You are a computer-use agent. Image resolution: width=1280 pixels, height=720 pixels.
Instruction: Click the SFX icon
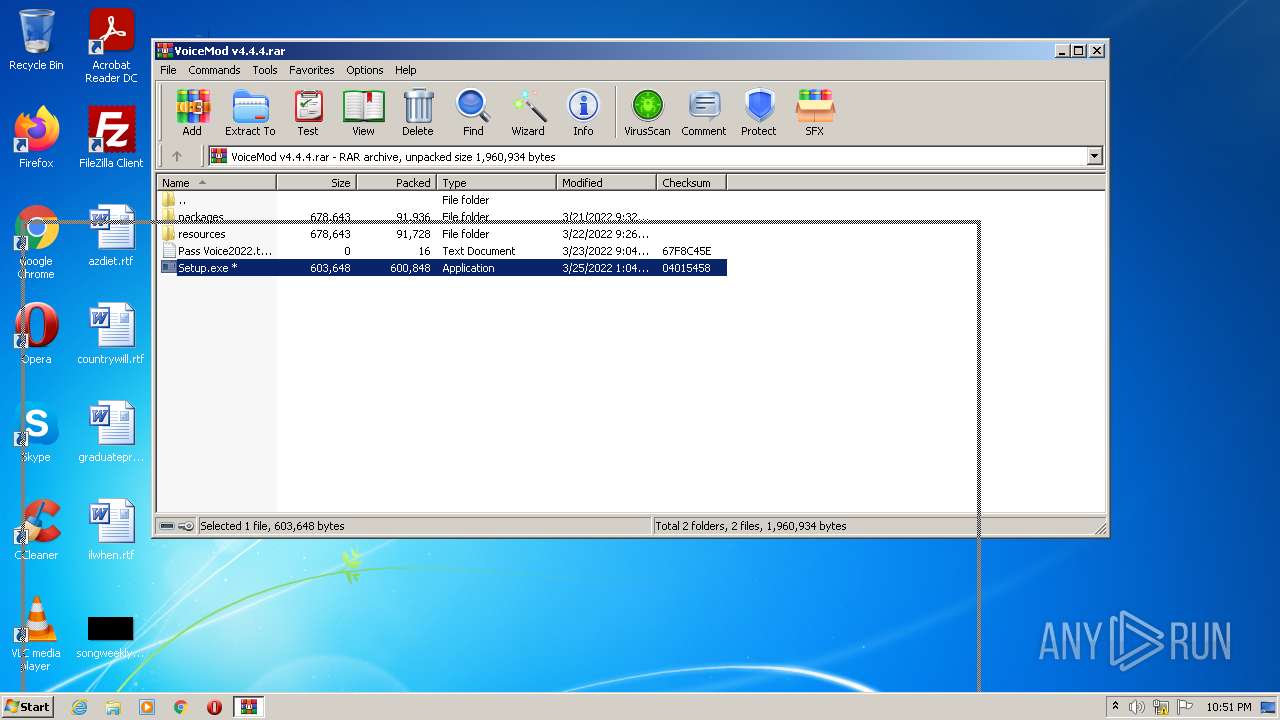[x=815, y=112]
